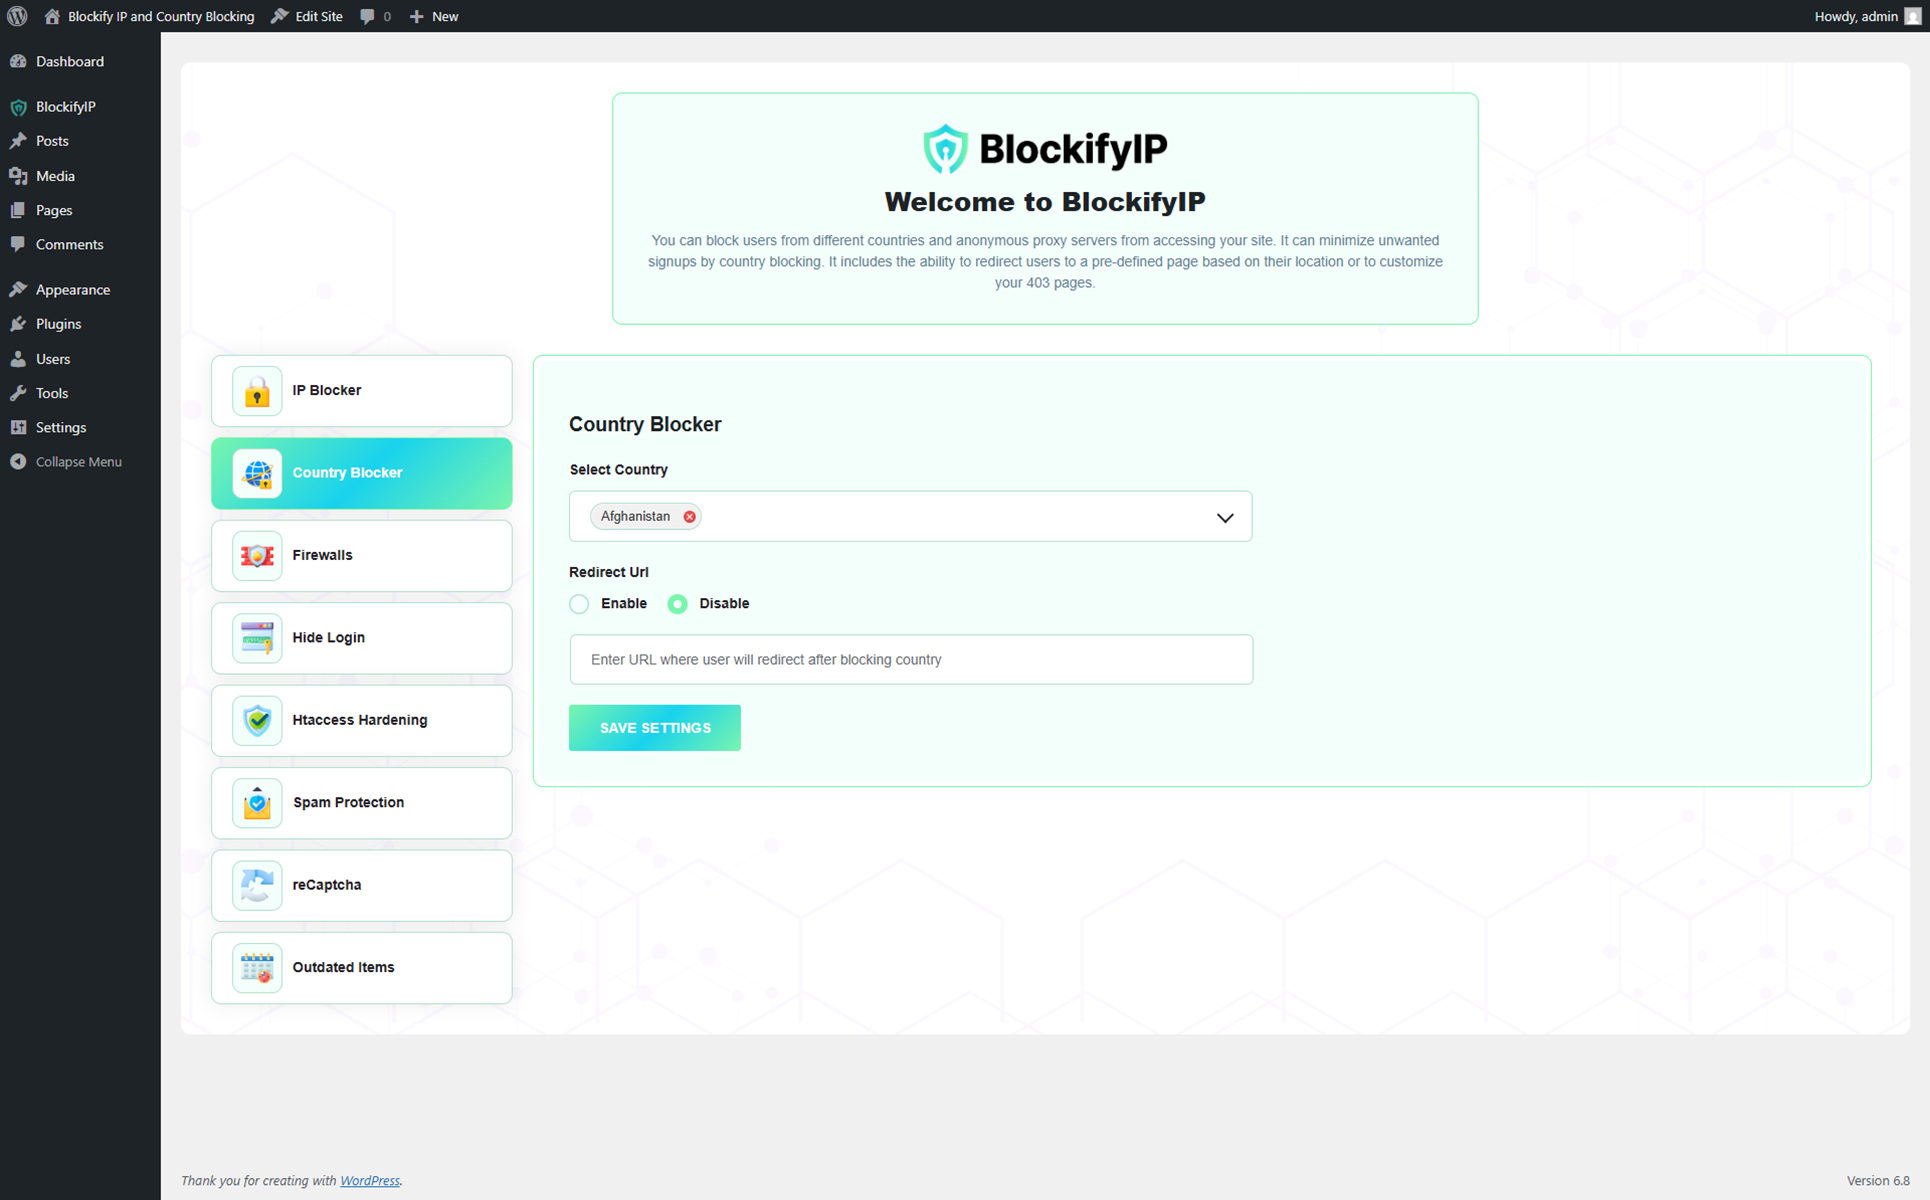1930x1200 pixels.
Task: Click the Outdated Items calendar icon
Action: click(257, 968)
